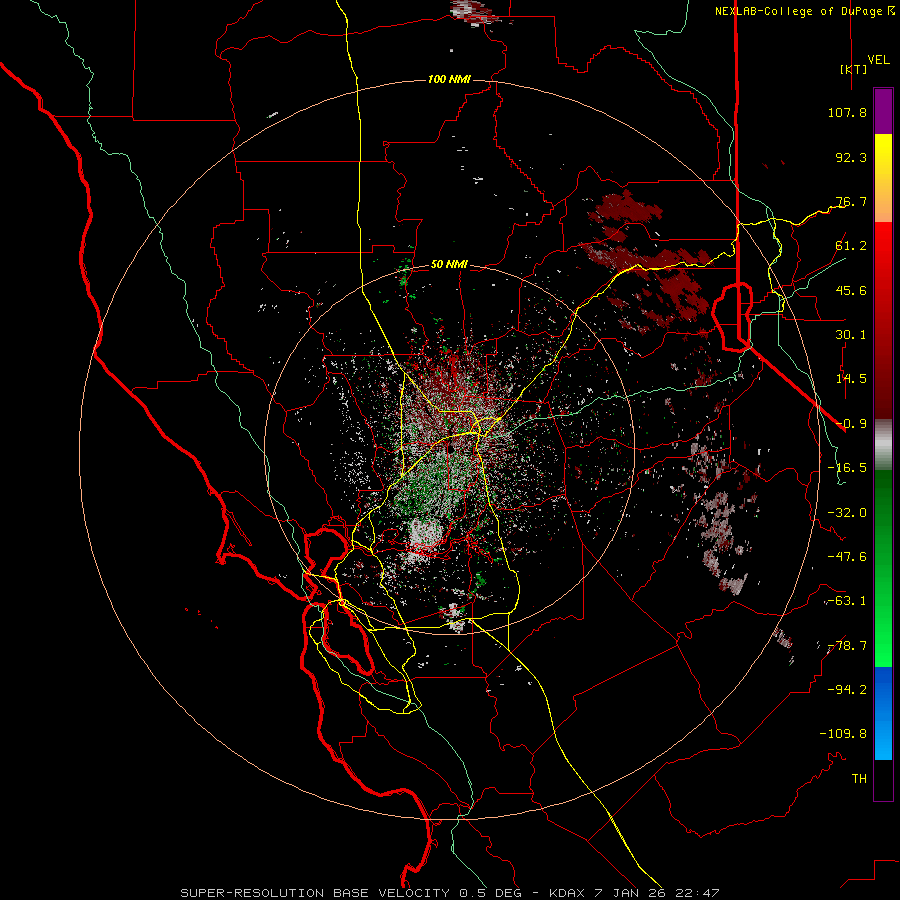Click the VEL legend title
The width and height of the screenshot is (900, 900).
point(879,60)
